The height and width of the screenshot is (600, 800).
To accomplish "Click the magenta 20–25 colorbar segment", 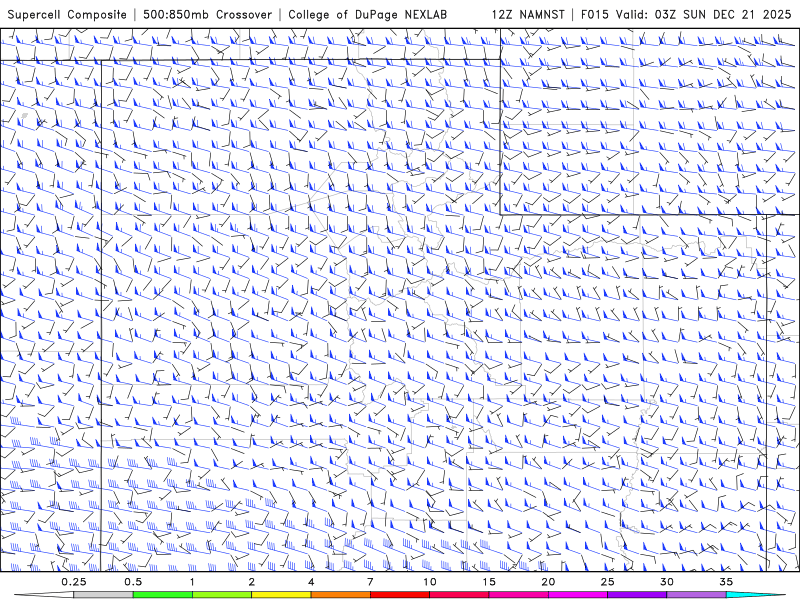I will click(578, 595).
